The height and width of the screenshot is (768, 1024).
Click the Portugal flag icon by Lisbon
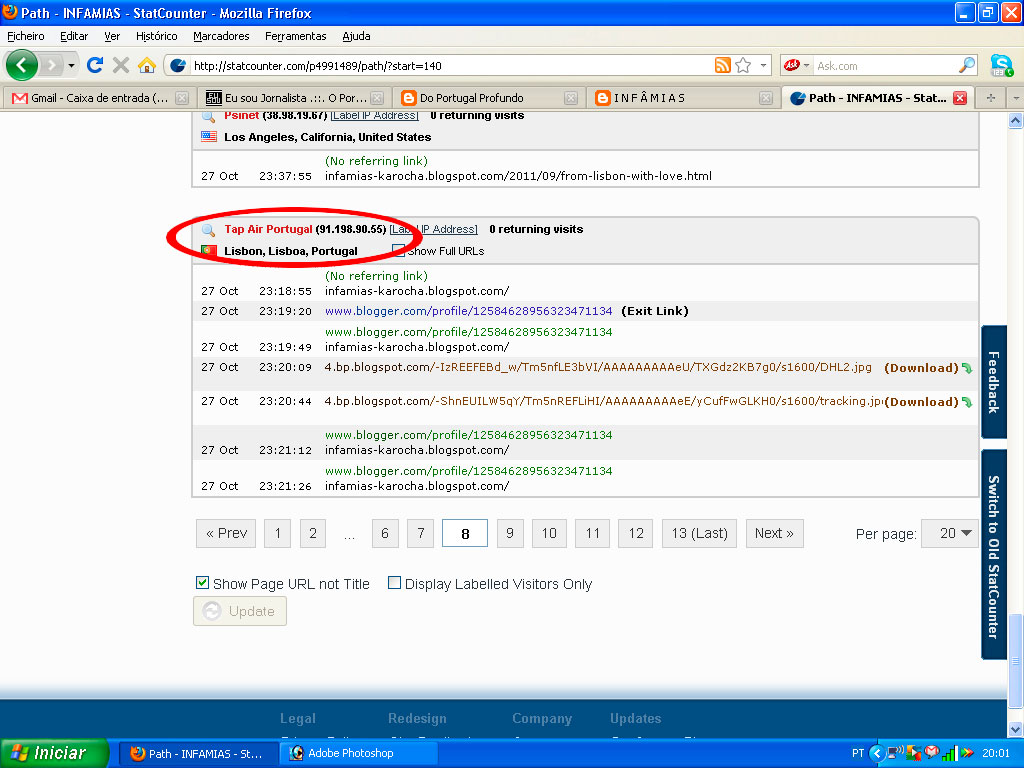click(x=209, y=250)
